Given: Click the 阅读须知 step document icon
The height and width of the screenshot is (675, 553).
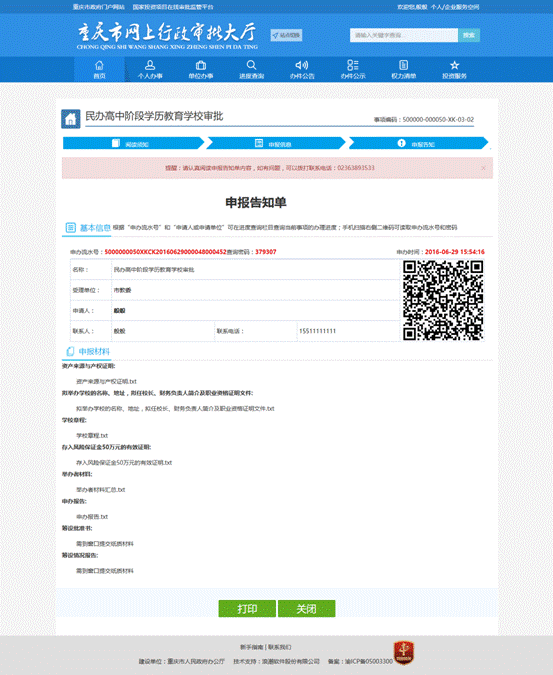Looking at the screenshot, I should (115, 143).
